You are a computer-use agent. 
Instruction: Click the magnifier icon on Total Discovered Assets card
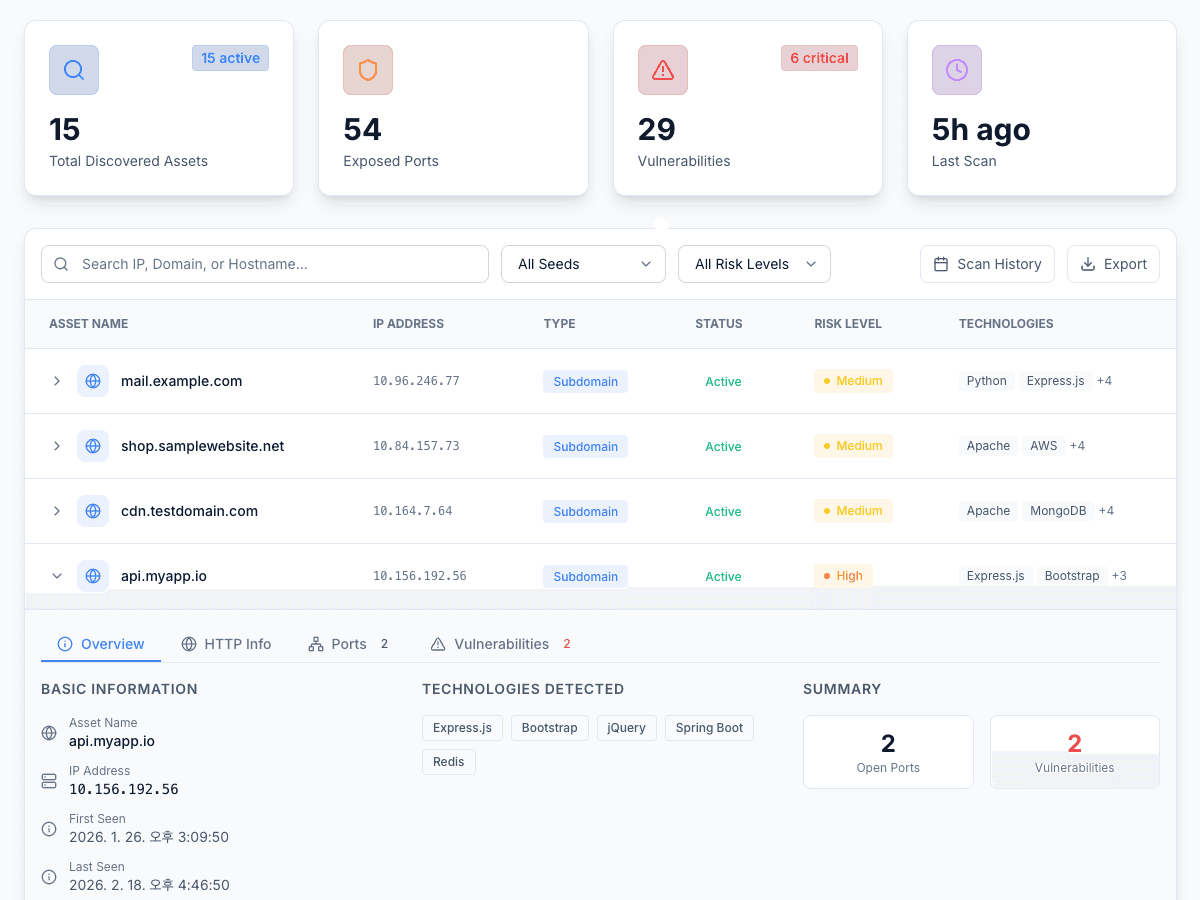tap(74, 70)
